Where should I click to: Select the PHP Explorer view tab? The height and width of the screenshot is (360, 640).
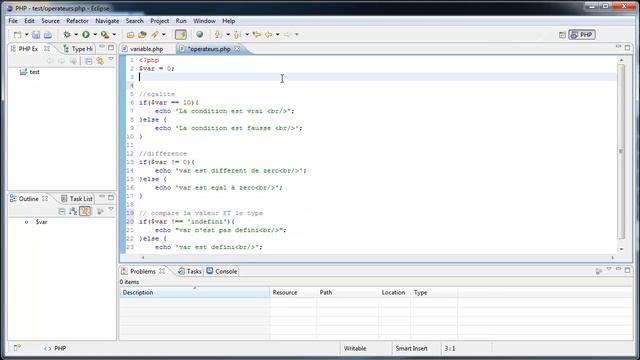[x=28, y=49]
